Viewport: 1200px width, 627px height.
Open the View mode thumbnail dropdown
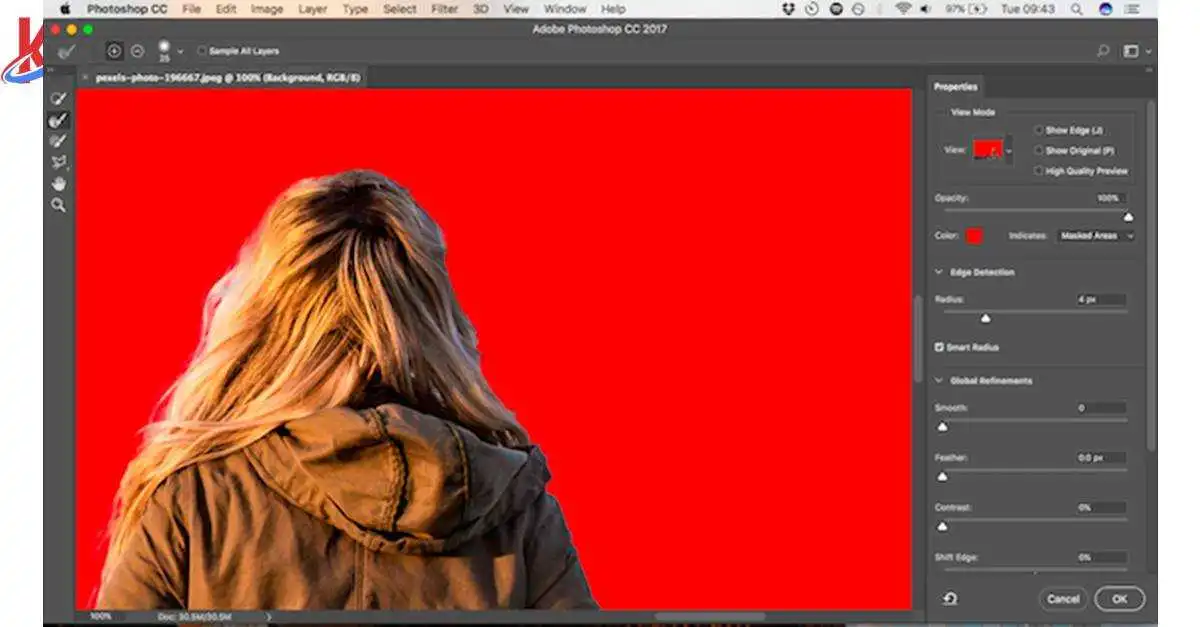[x=1009, y=151]
